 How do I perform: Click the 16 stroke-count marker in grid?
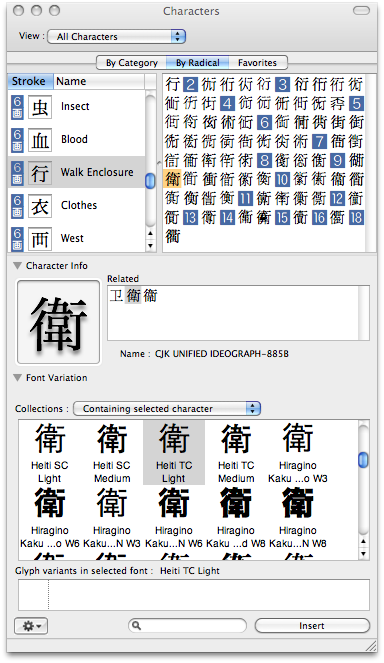[x=320, y=218]
